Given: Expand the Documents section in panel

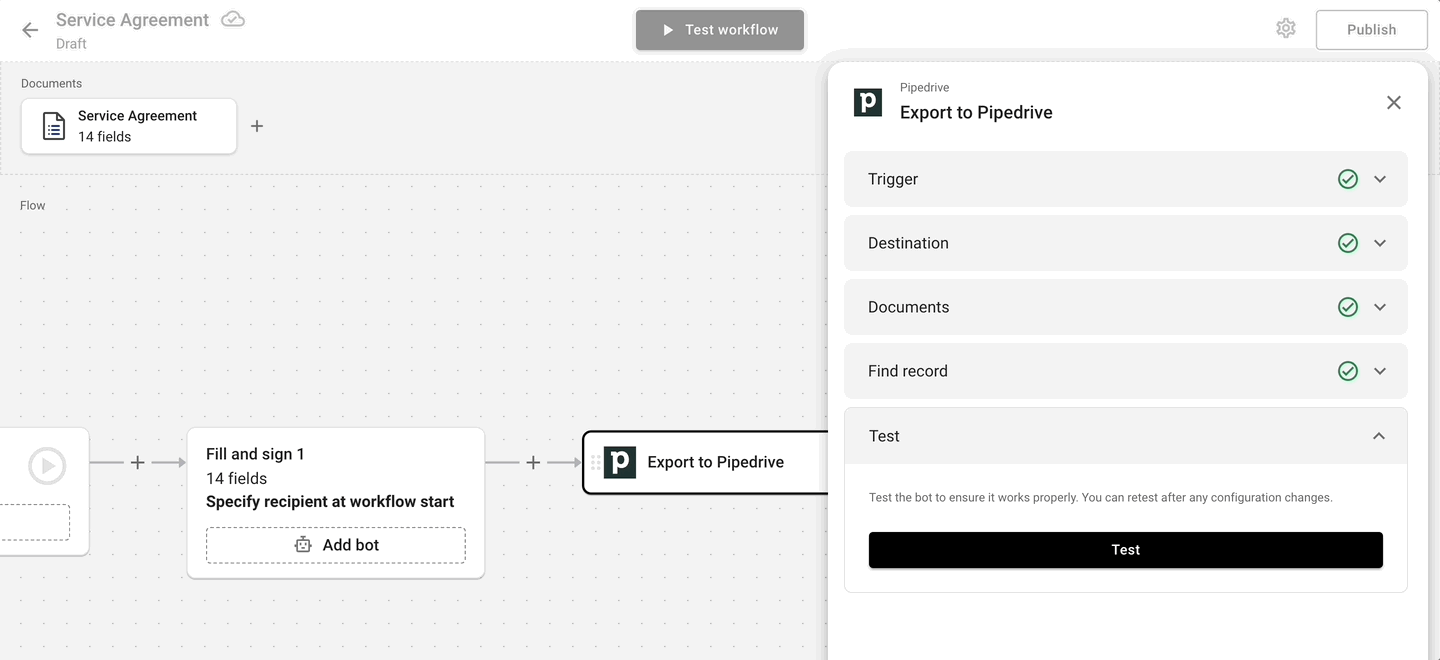Looking at the screenshot, I should (1126, 307).
